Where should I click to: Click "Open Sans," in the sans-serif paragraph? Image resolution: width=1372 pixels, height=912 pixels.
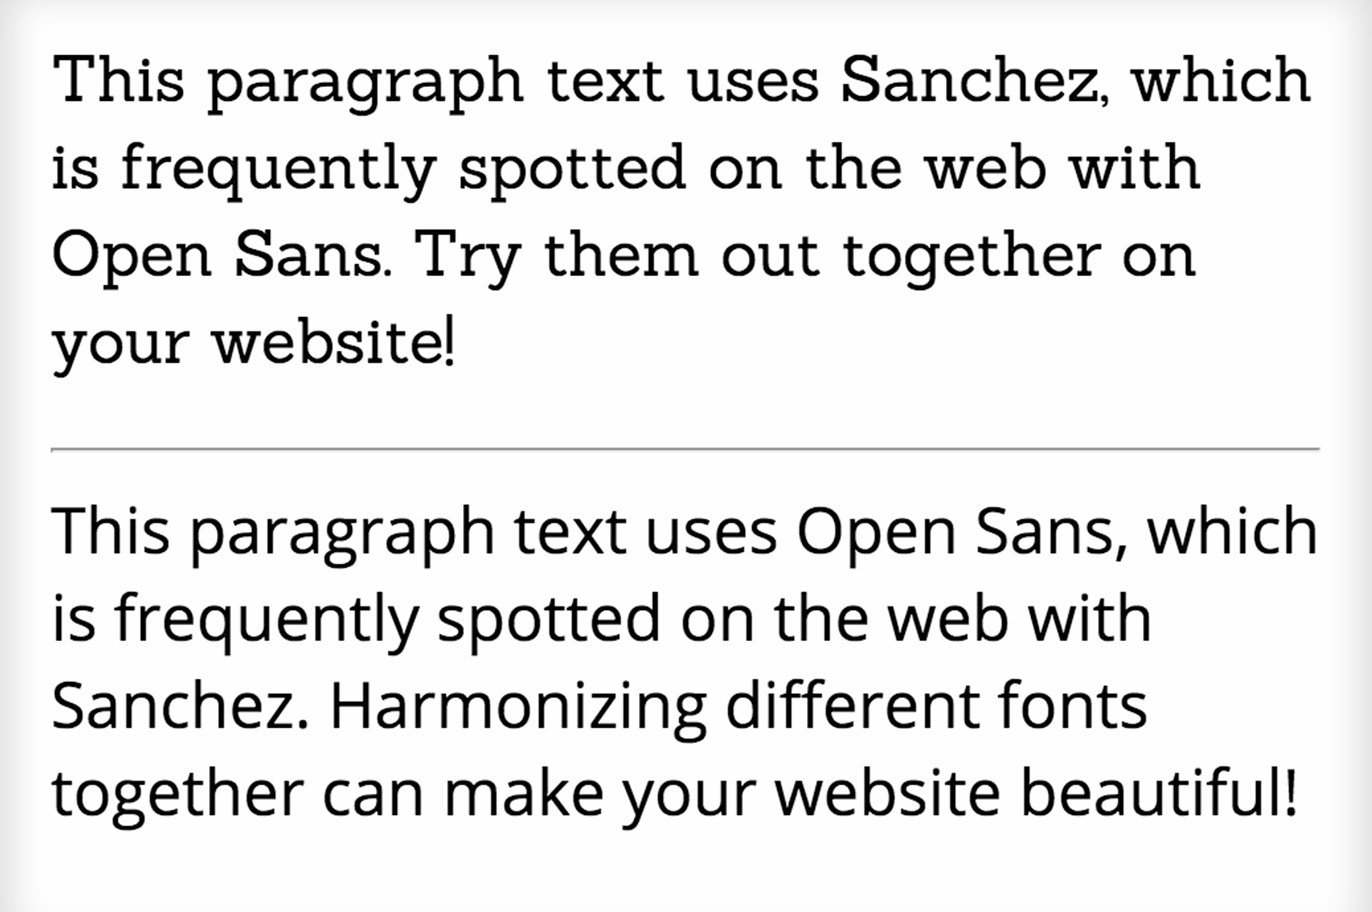tap(956, 532)
